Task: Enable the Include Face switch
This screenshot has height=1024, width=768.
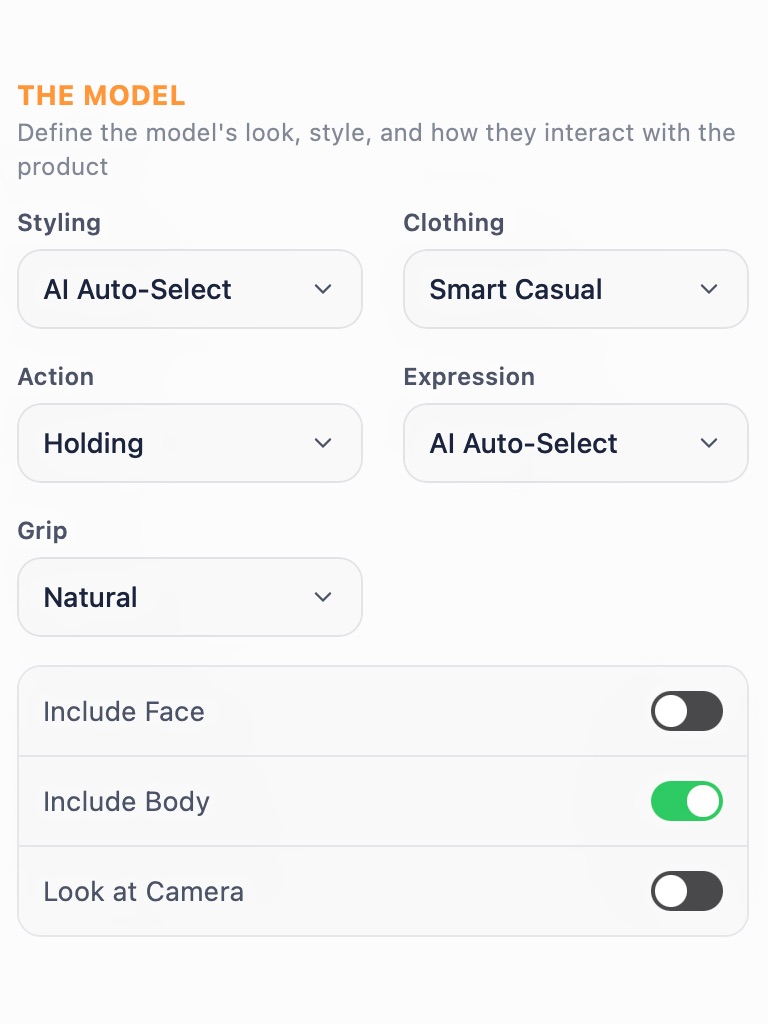Action: (x=686, y=711)
